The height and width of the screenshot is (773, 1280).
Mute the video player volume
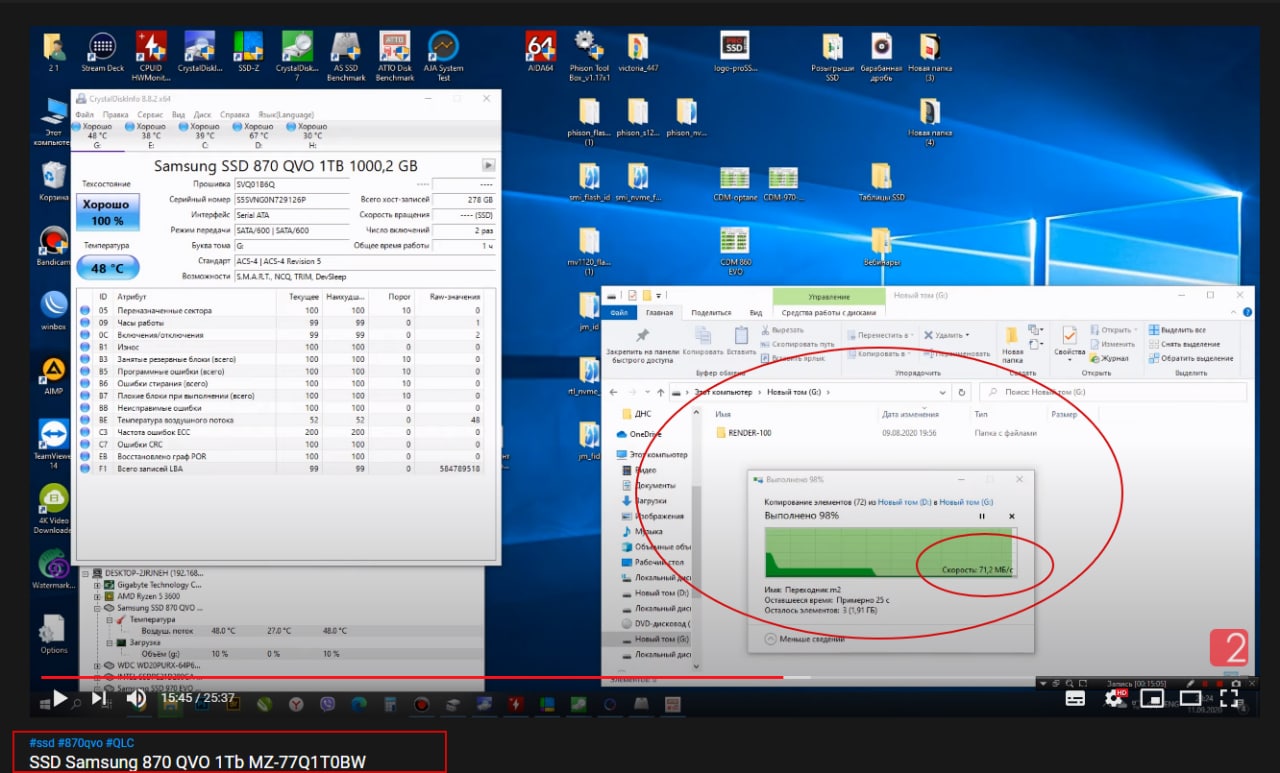pos(137,699)
